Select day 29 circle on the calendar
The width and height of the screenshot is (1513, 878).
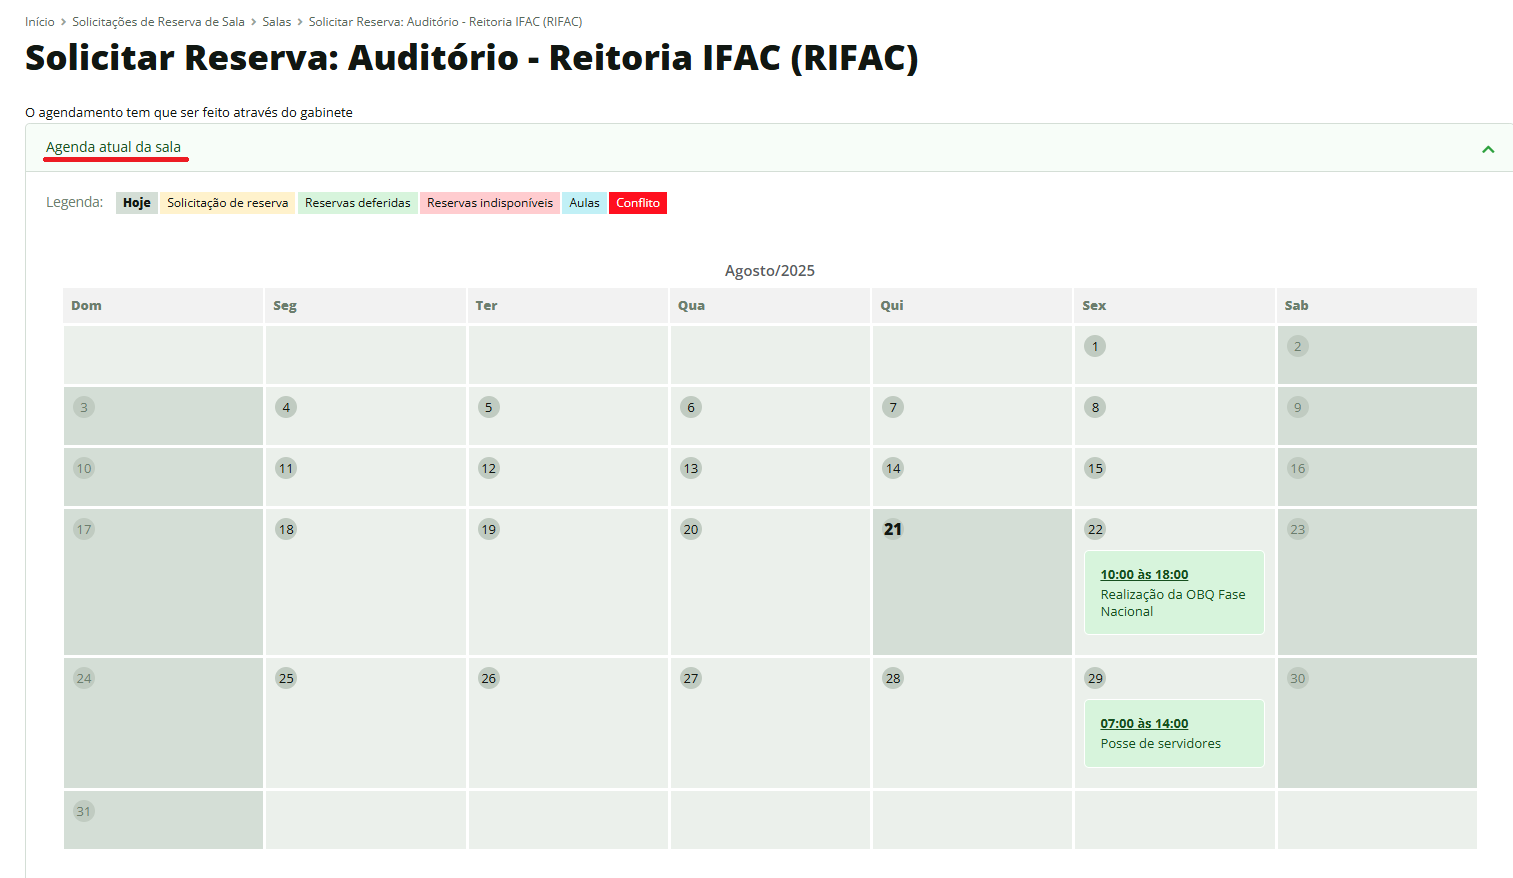[x=1095, y=678]
